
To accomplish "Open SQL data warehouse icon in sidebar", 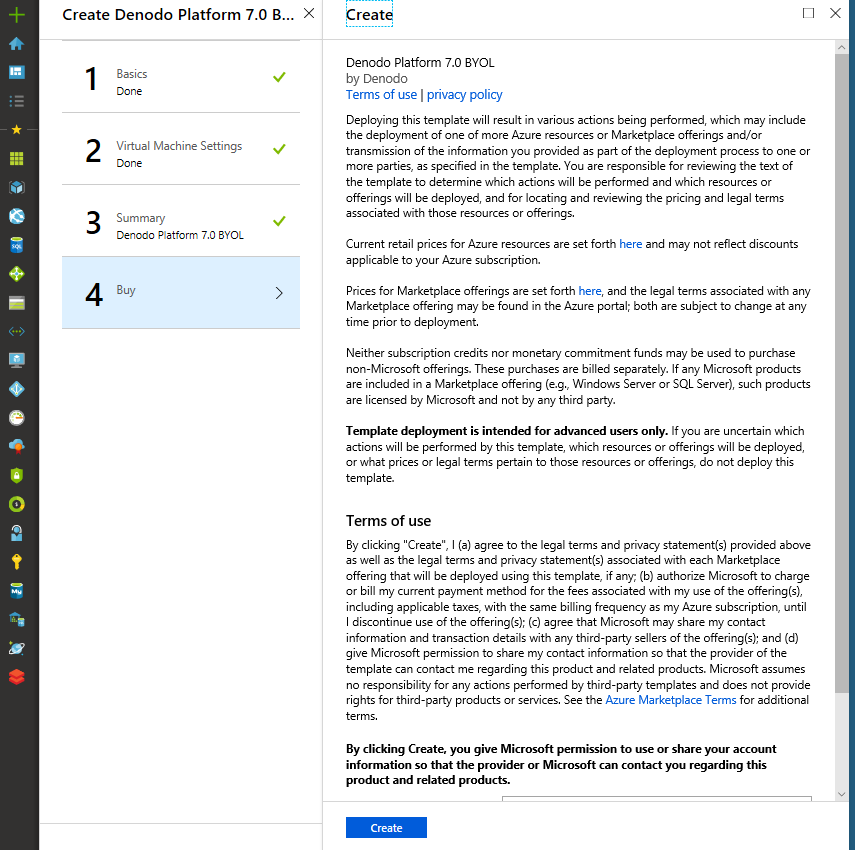I will [x=17, y=619].
